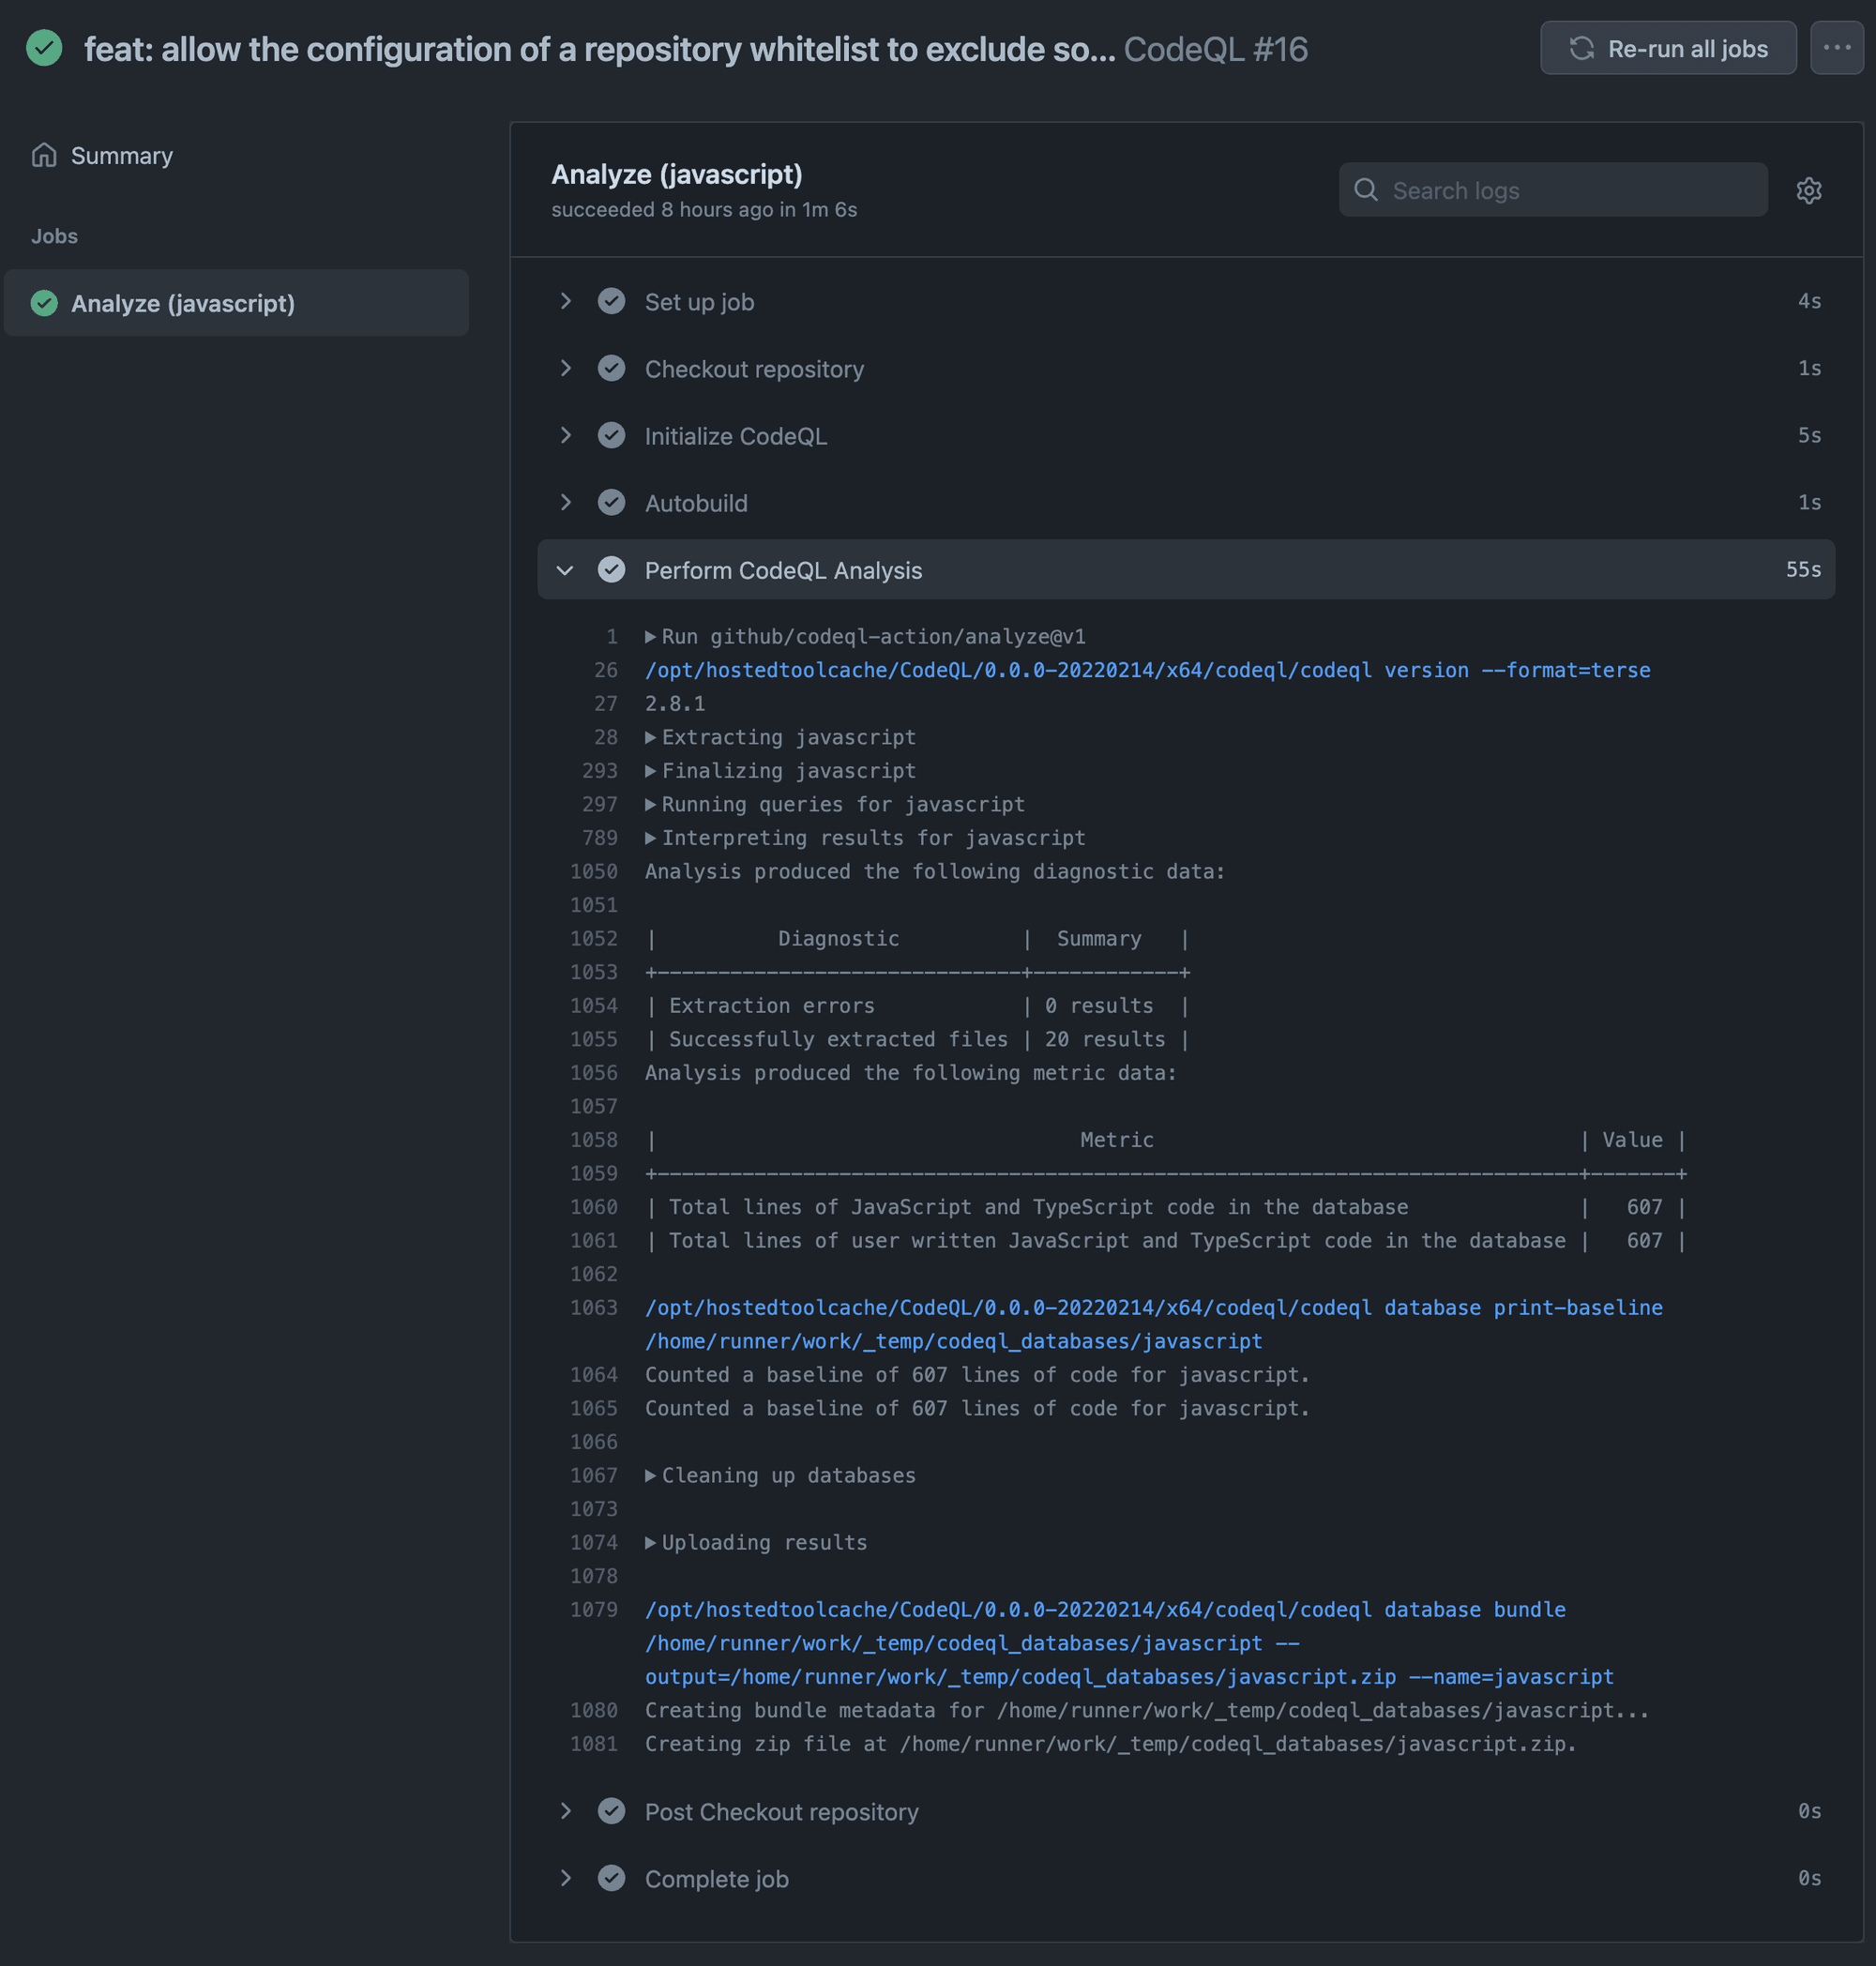This screenshot has height=1966, width=1876.
Task: Expand the Autobuild step
Action: 566,502
